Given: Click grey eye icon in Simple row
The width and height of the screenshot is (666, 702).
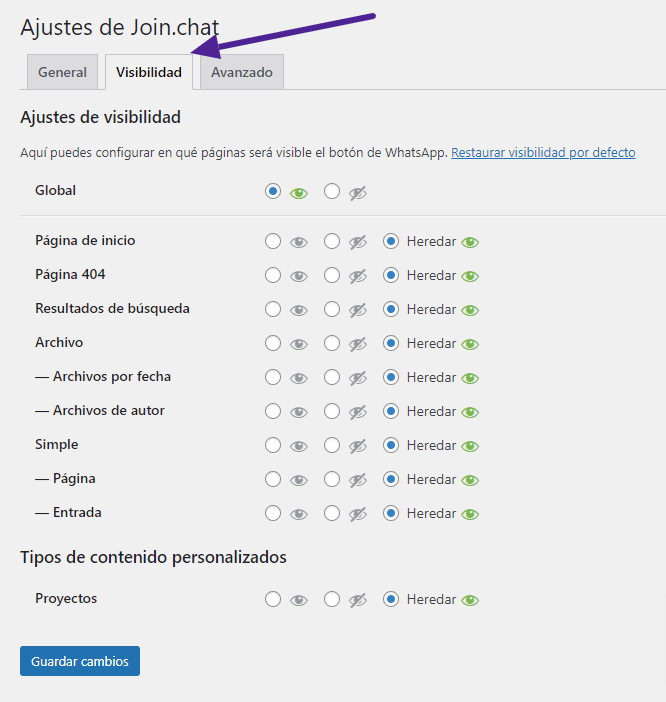Looking at the screenshot, I should coord(299,447).
